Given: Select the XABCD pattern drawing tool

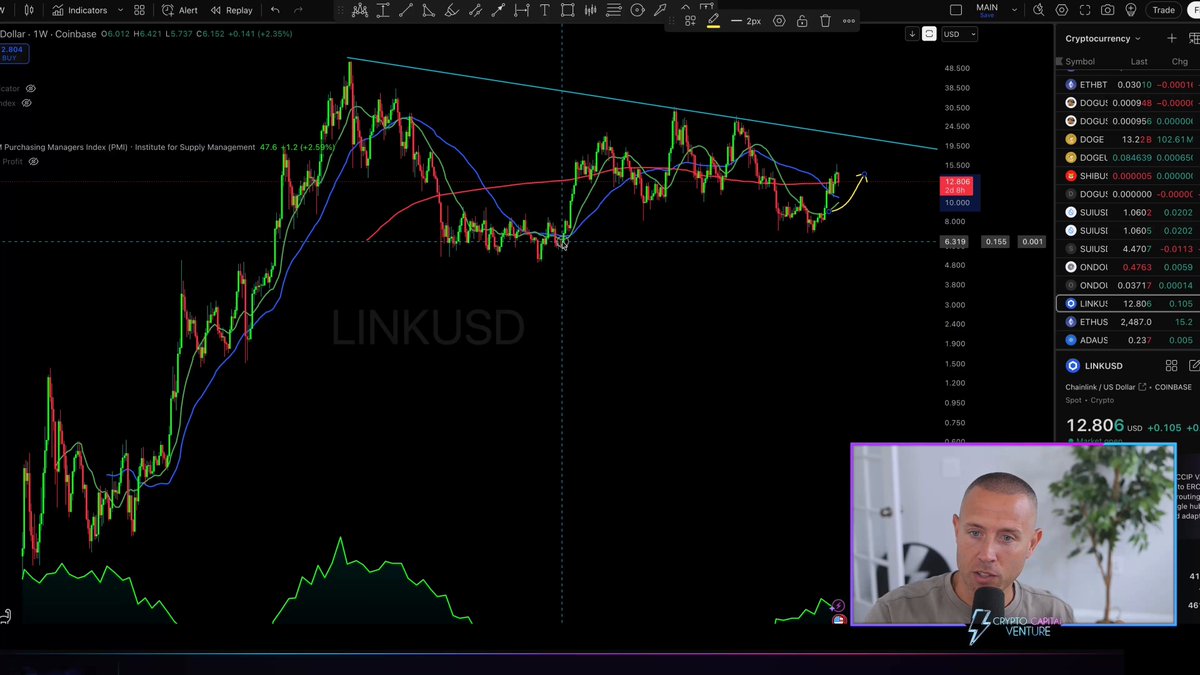Looking at the screenshot, I should click(360, 10).
